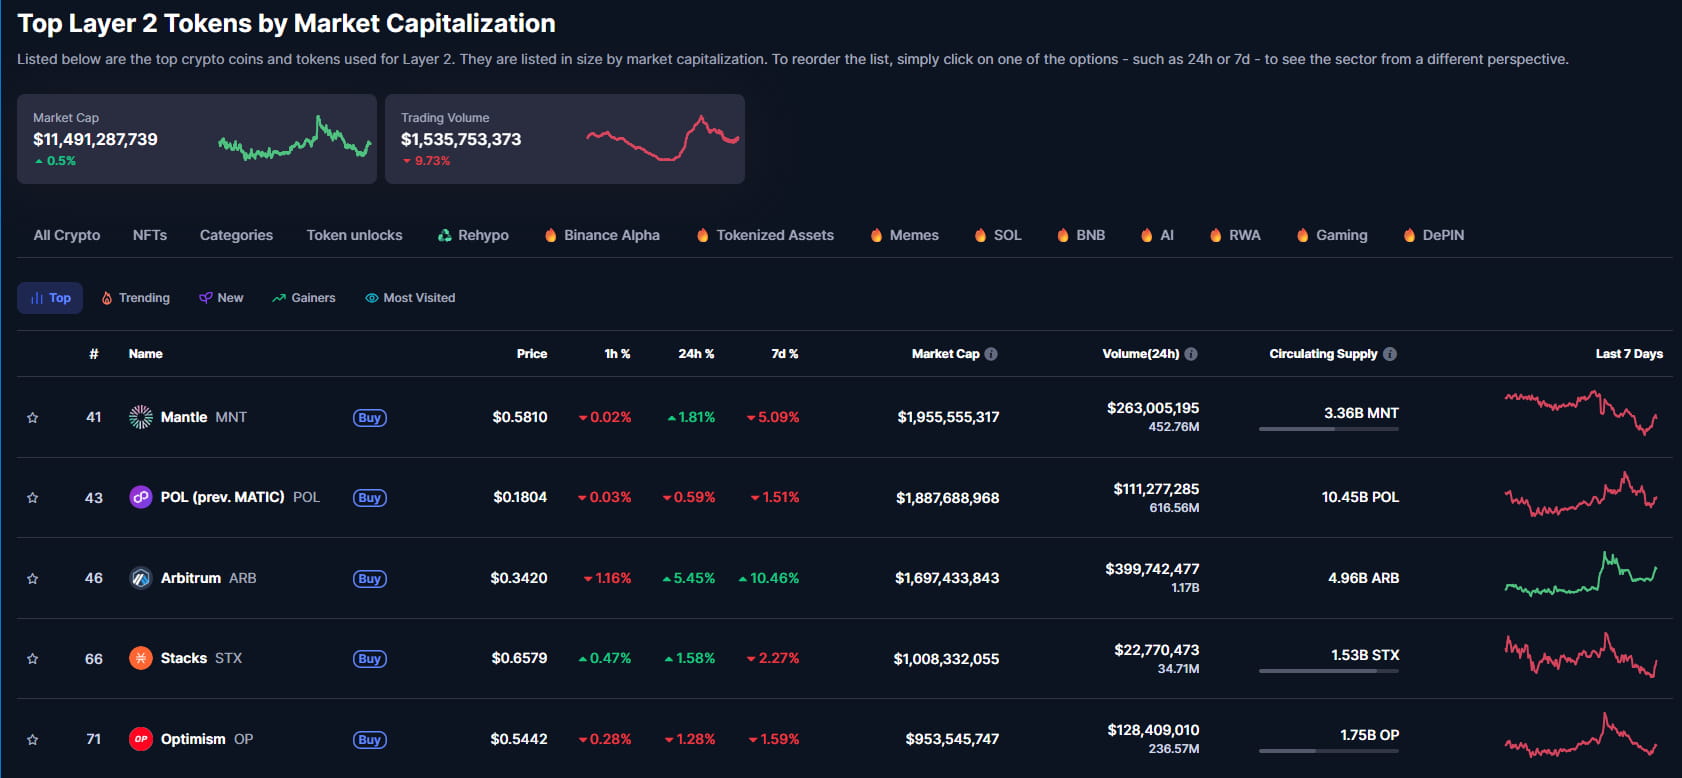The width and height of the screenshot is (1682, 778).
Task: Click the Market Cap summary card chart
Action: (295, 139)
